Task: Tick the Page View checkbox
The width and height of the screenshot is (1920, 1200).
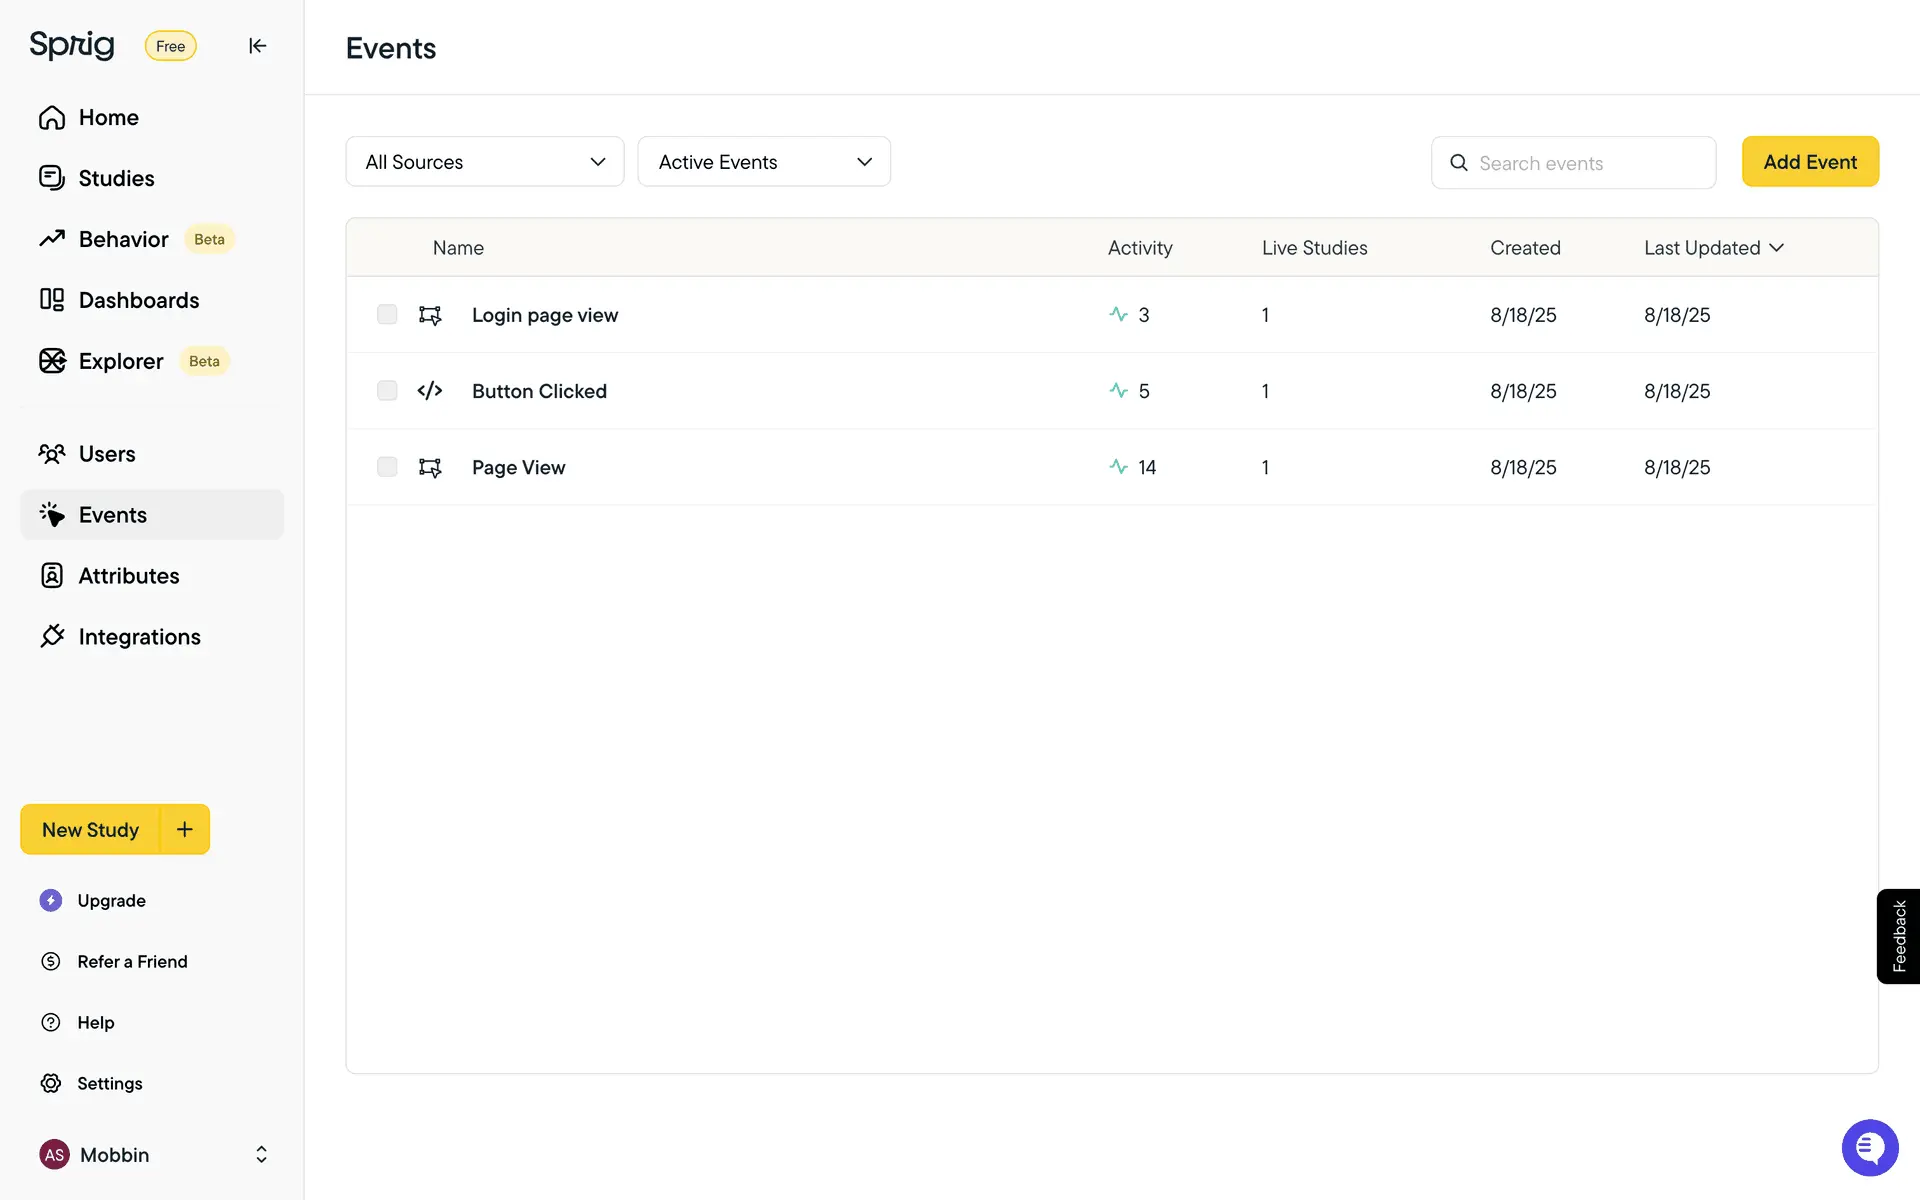Action: 387,467
